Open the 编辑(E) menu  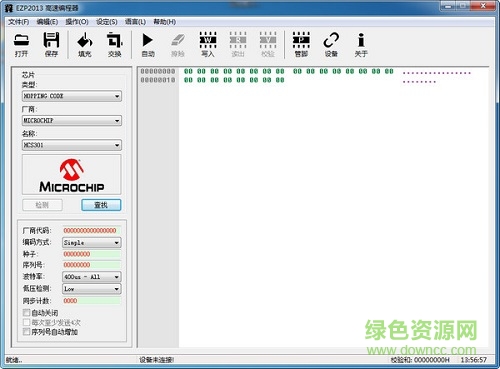47,22
